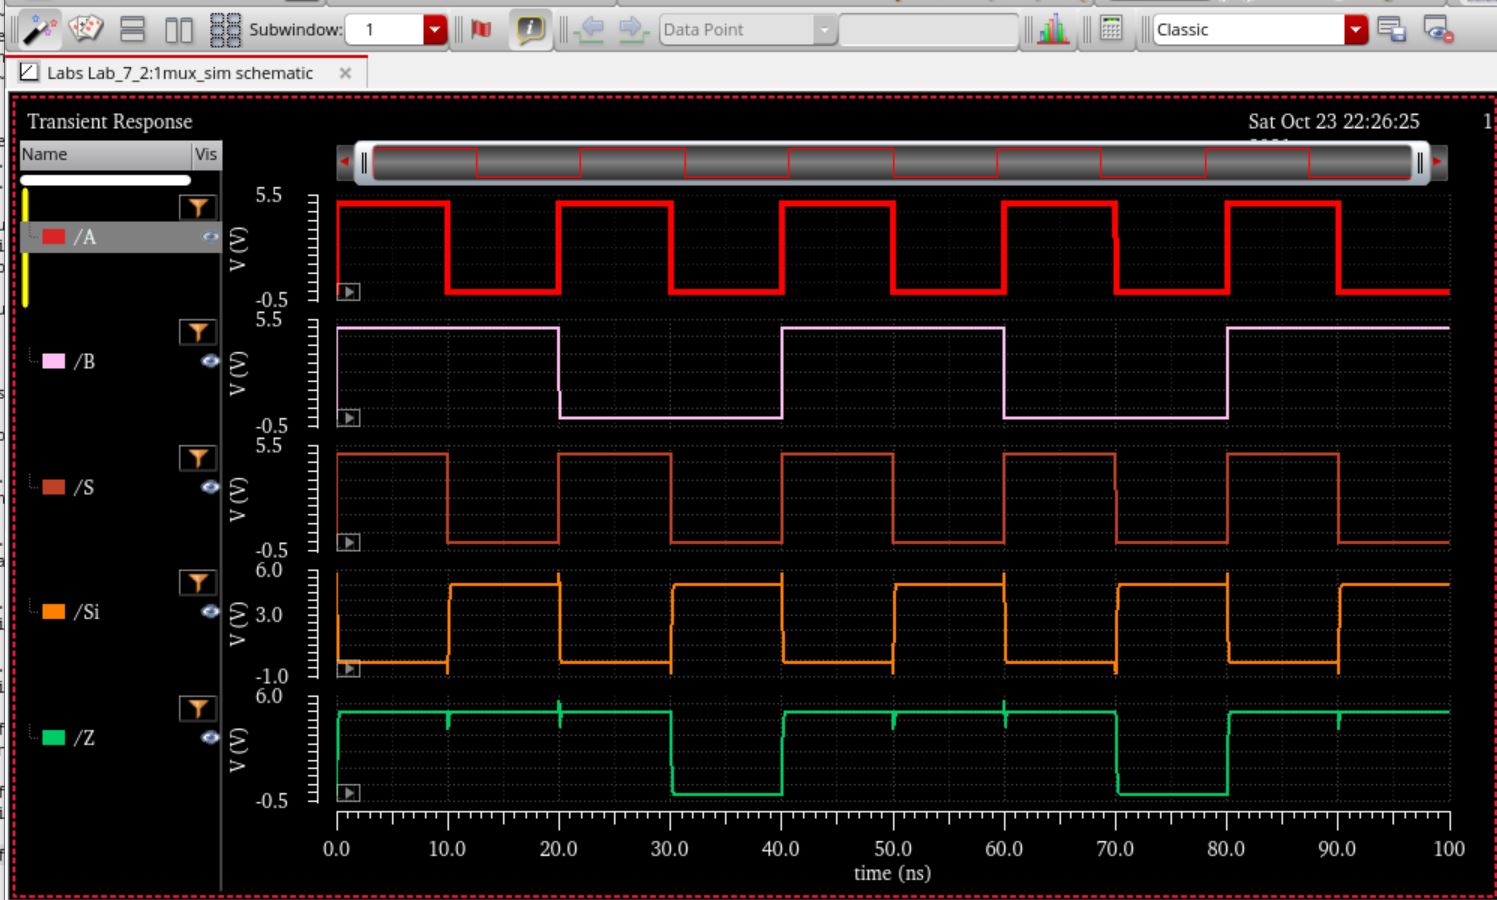Toggle visibility of the /Si trace
The height and width of the screenshot is (900, 1497).
point(210,612)
